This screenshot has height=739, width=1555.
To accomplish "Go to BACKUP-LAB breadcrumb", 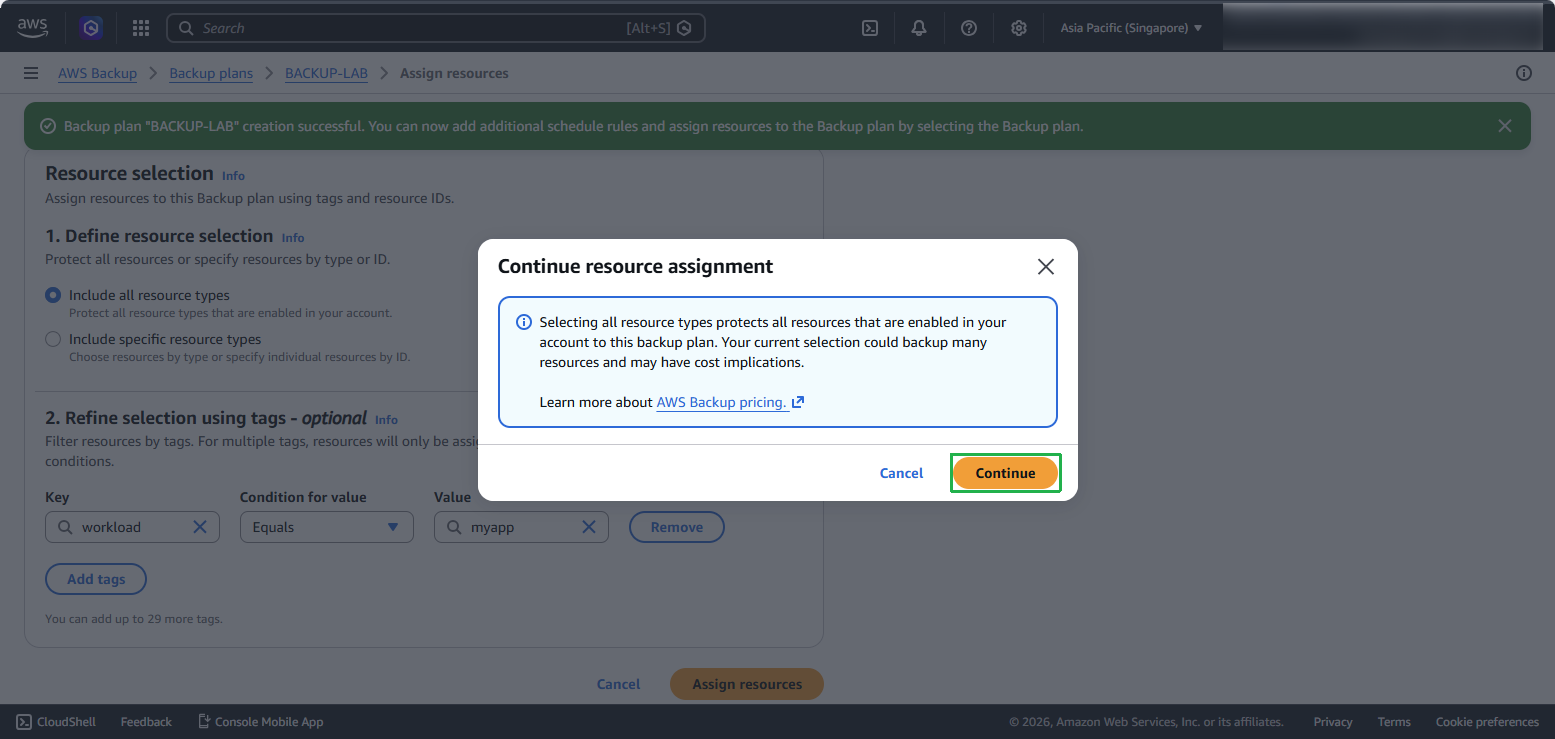I will coord(326,73).
